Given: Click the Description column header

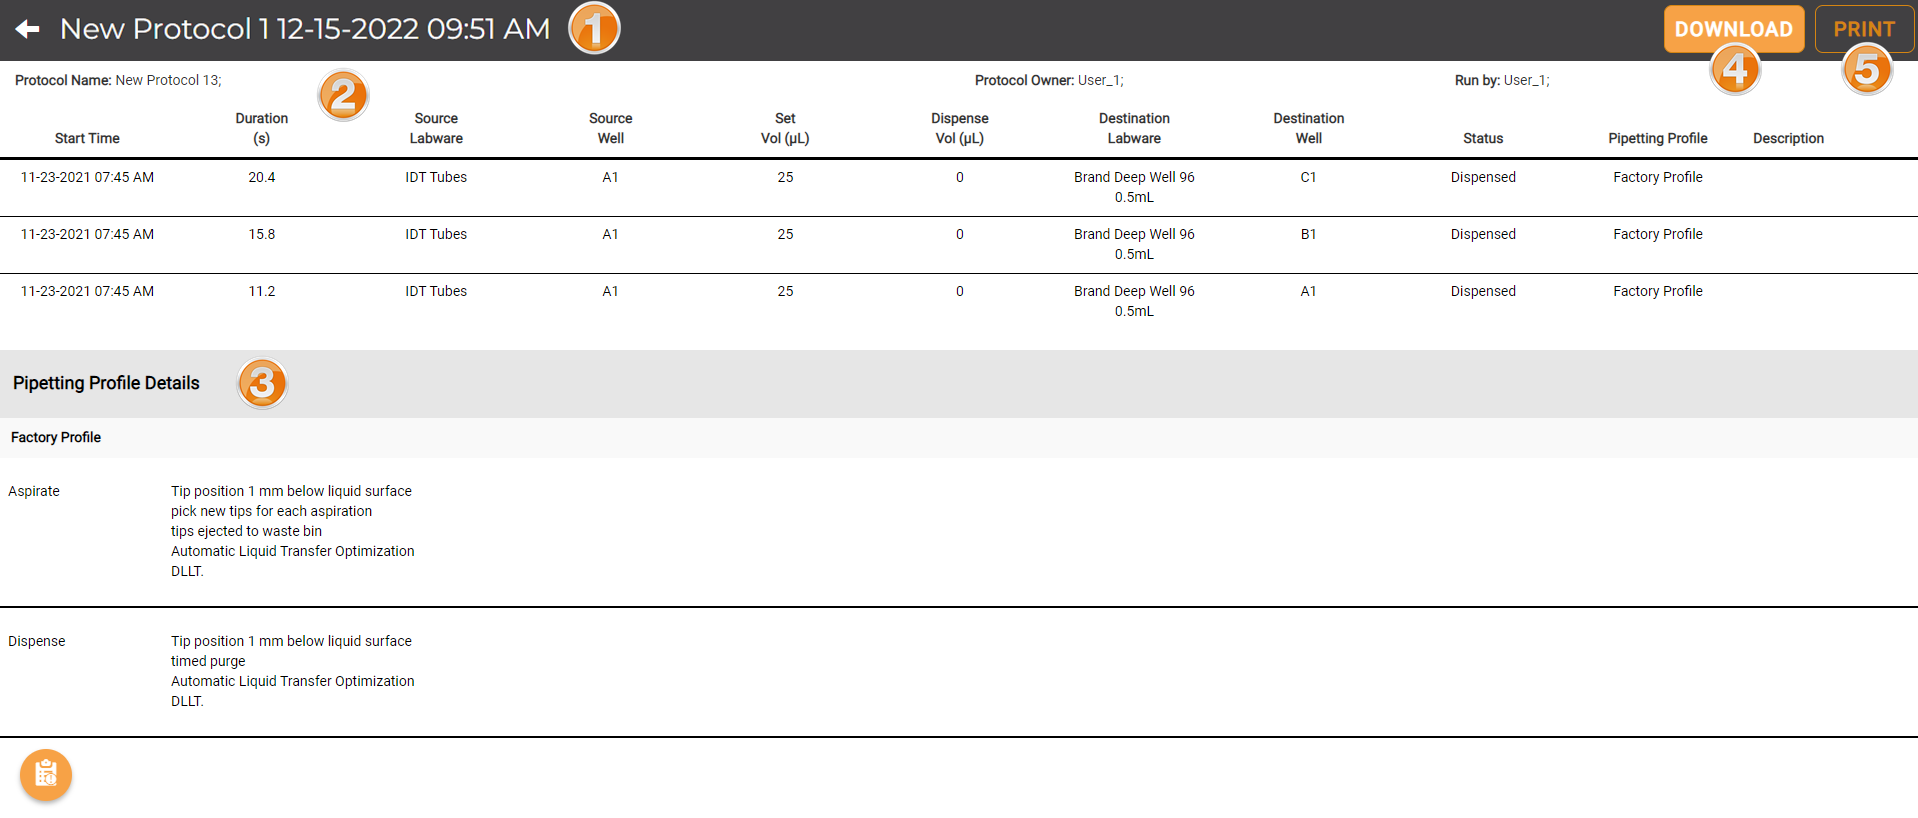Looking at the screenshot, I should click(x=1787, y=138).
